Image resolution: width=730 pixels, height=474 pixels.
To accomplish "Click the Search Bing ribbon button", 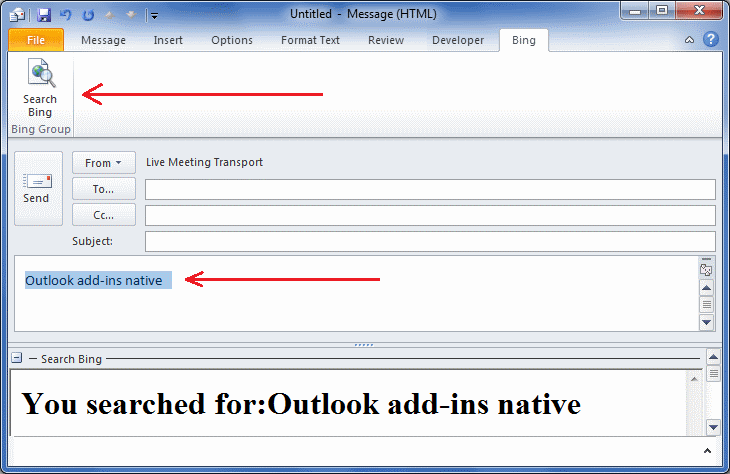I will [40, 88].
